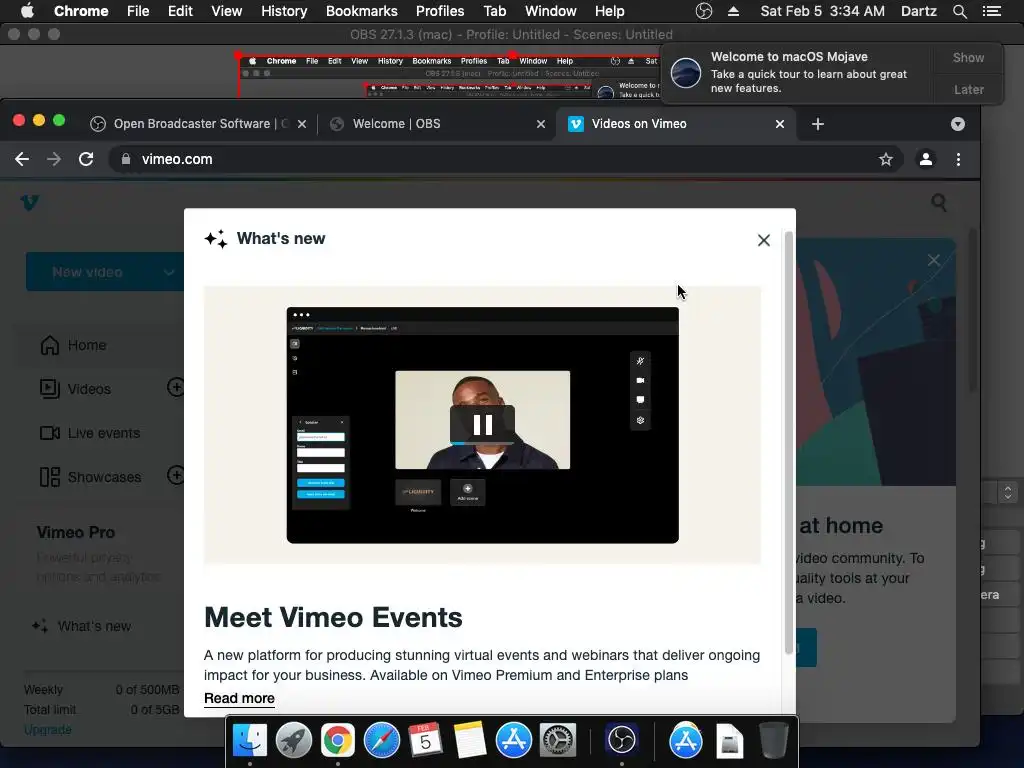The height and width of the screenshot is (768, 1024).
Task: Go back in Chrome
Action: tap(22, 159)
